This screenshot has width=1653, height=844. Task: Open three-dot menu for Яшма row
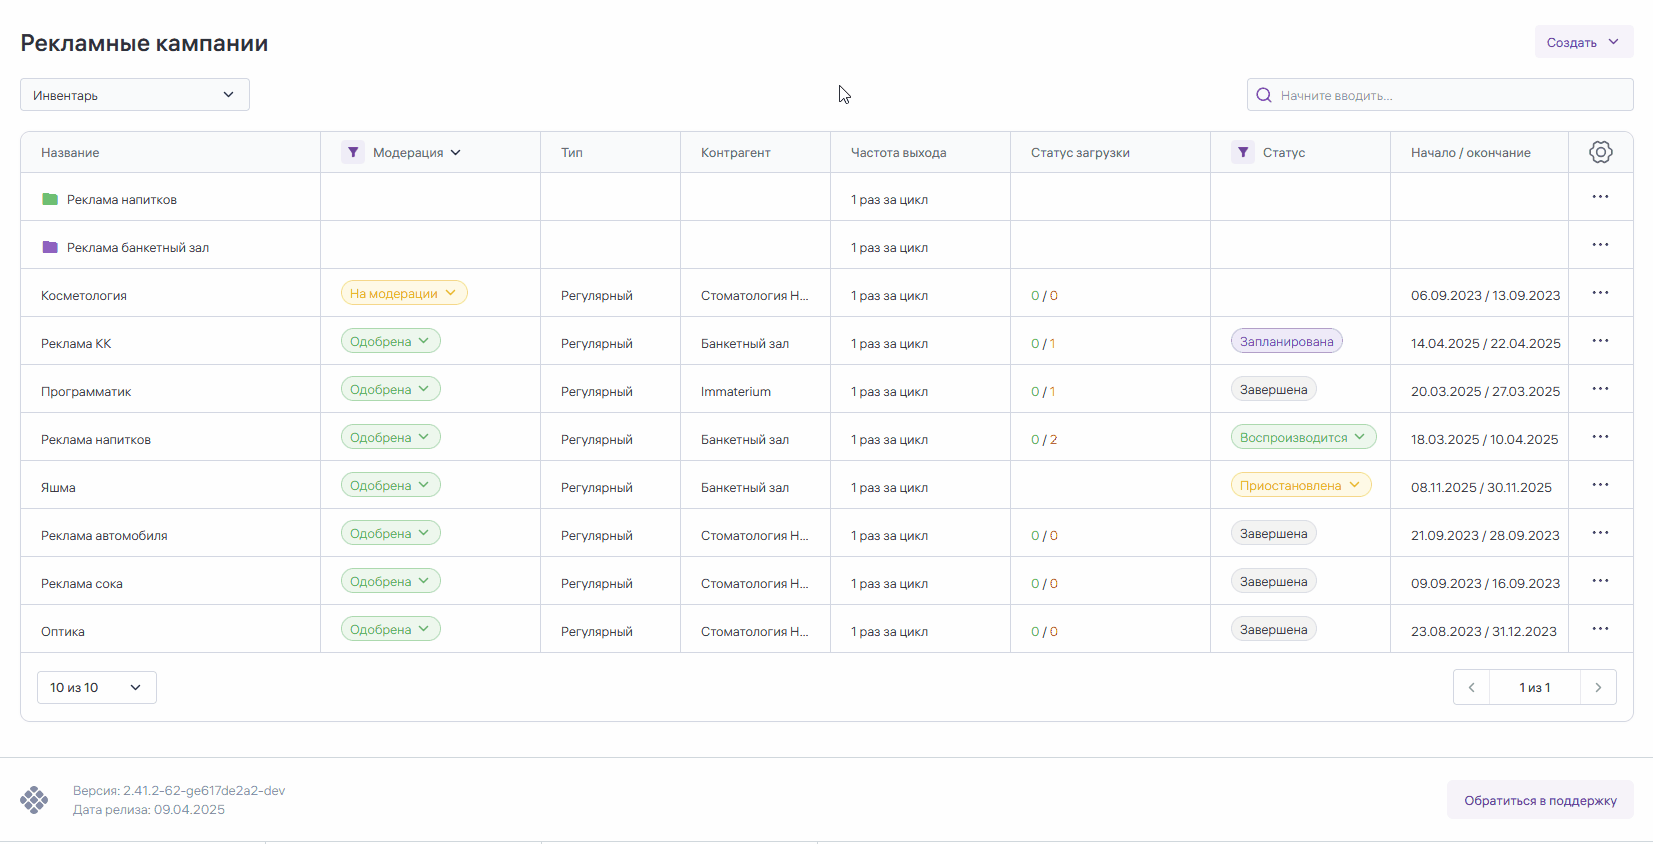pyautogui.click(x=1600, y=485)
